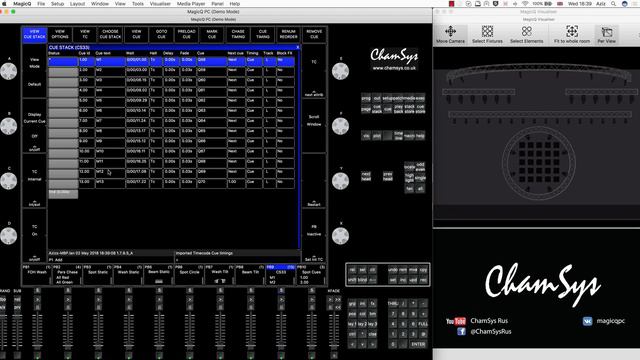Click the Set init TC side button
The image size is (640, 360).
(314, 236)
